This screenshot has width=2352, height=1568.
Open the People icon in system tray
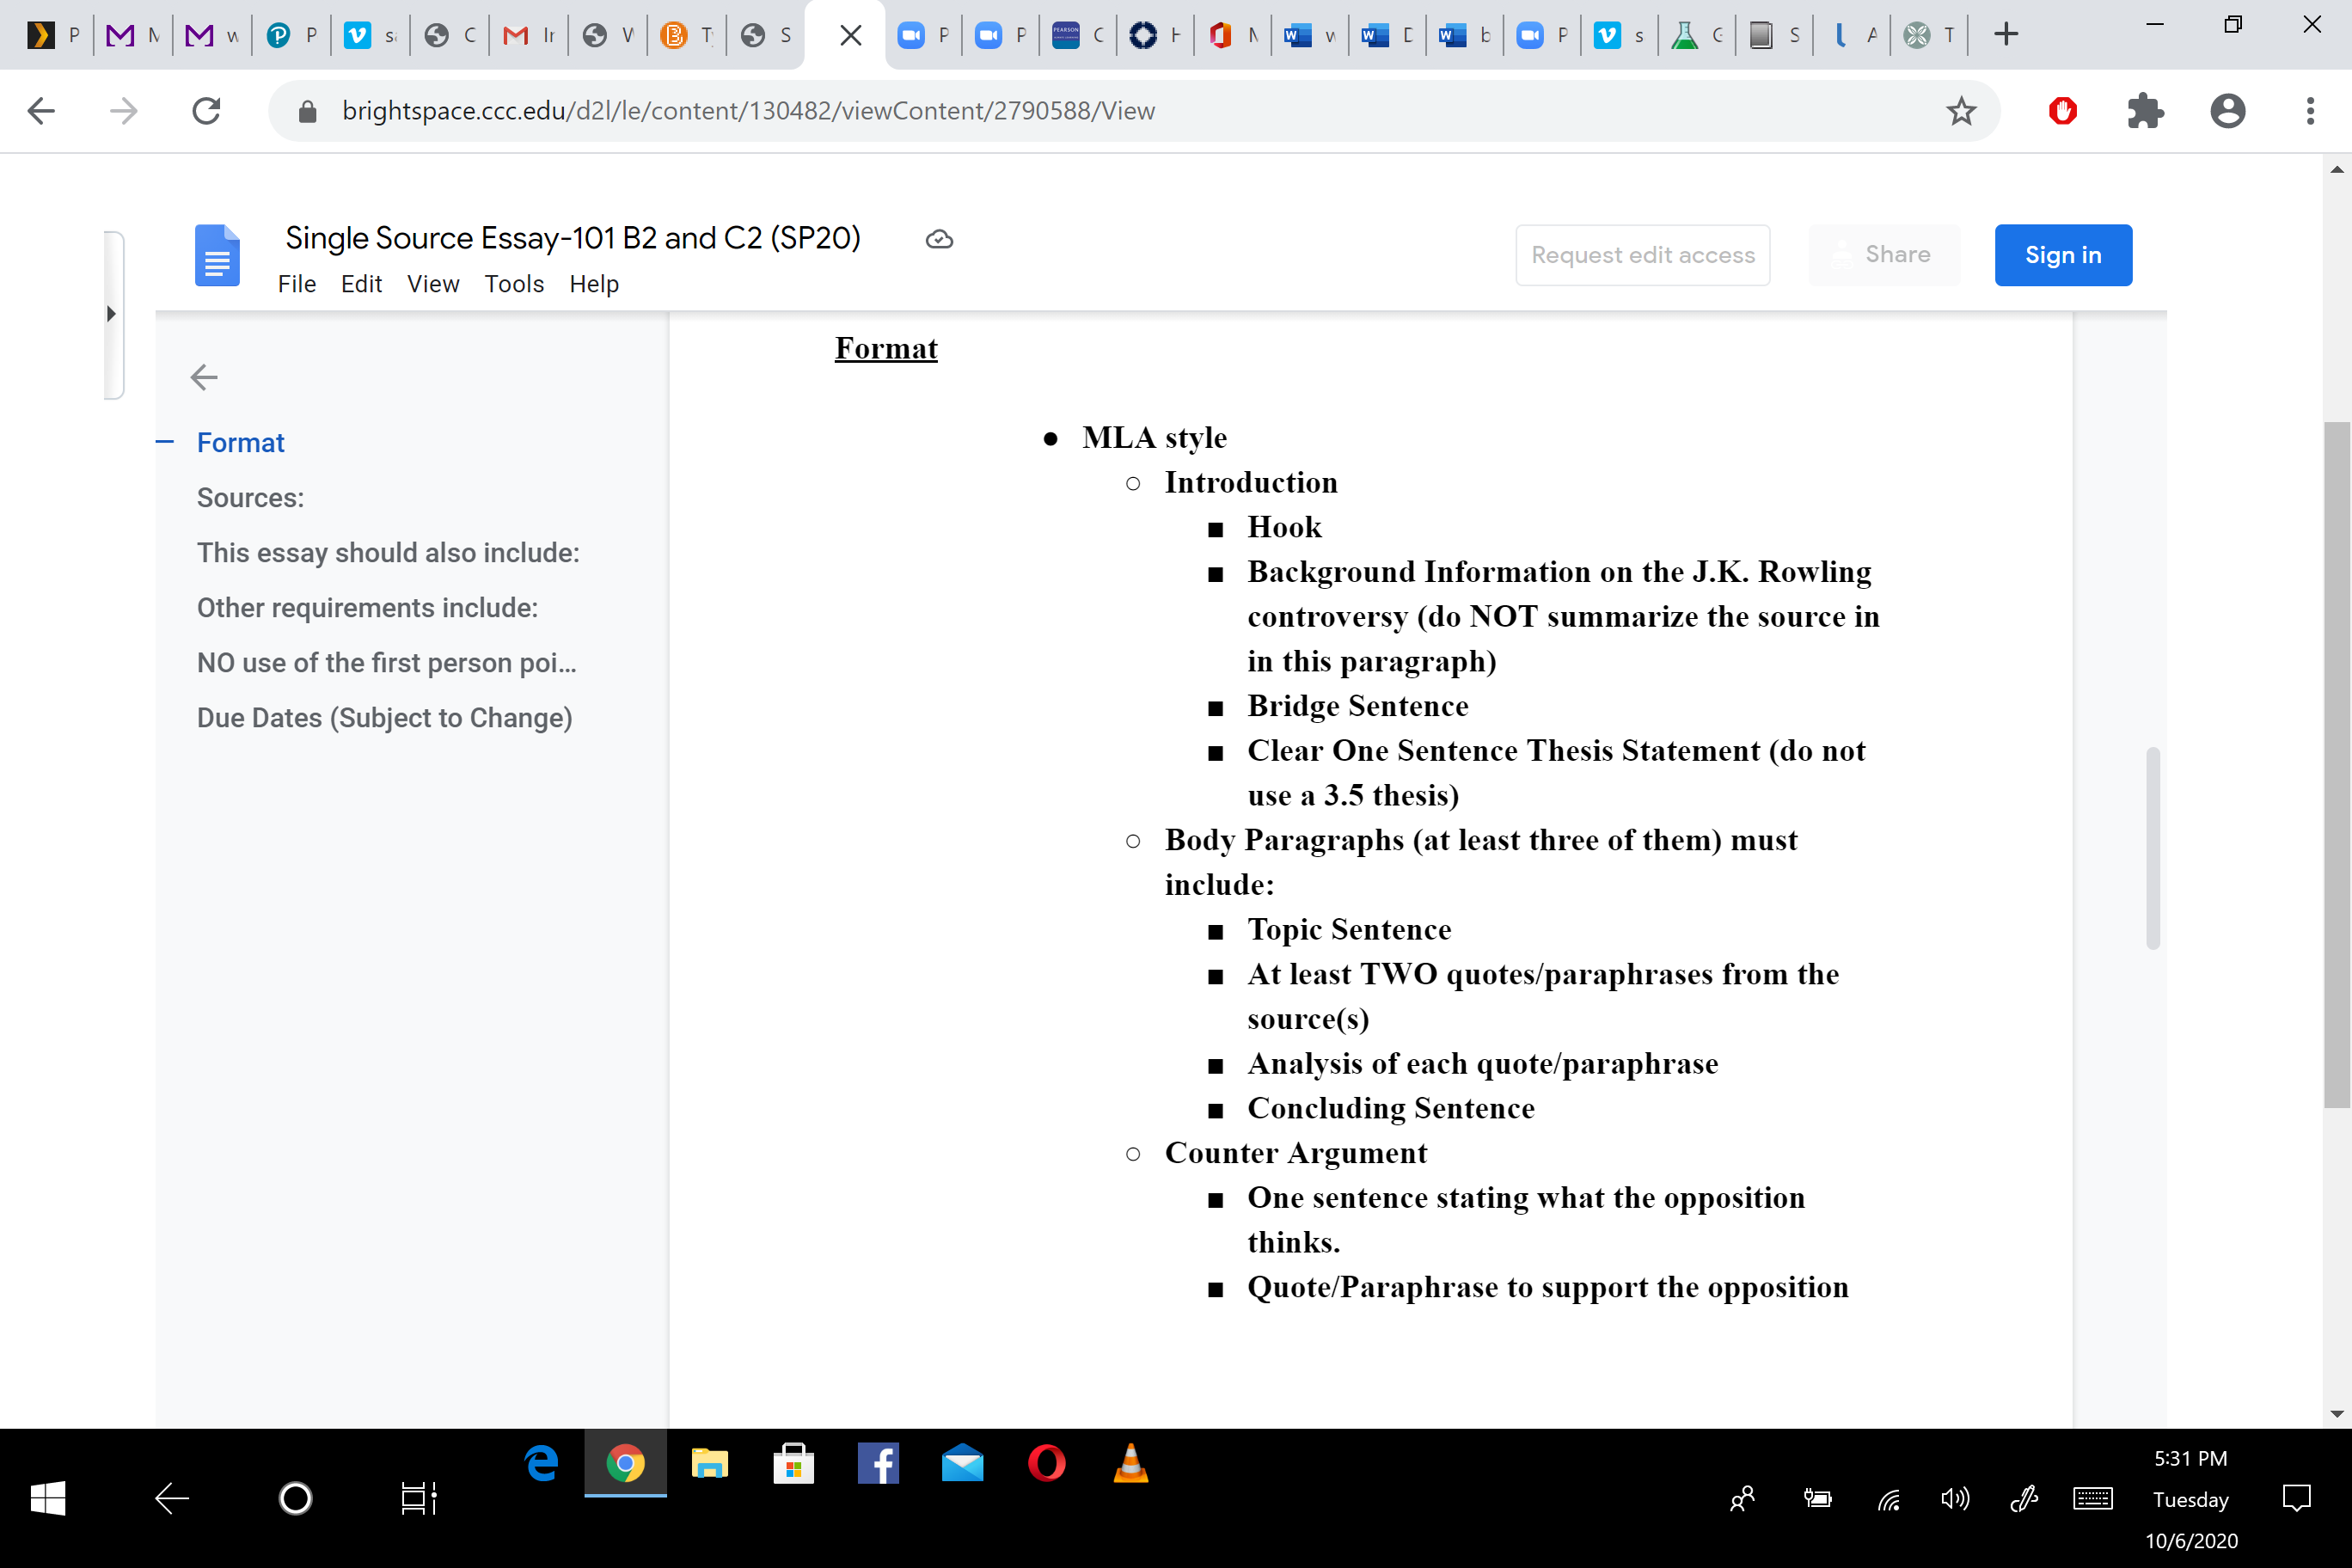(1742, 1498)
